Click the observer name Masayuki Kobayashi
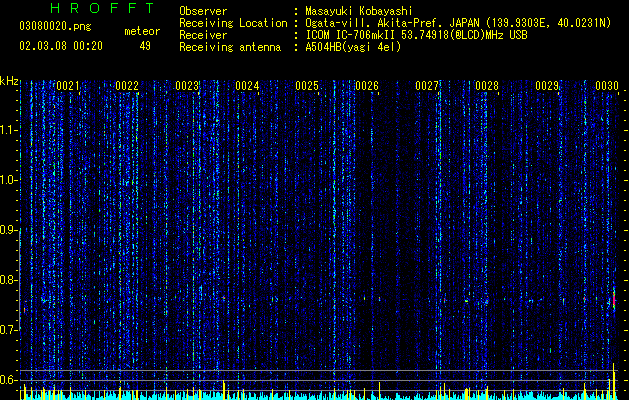Screen dimensions: 629x400 click(358, 11)
